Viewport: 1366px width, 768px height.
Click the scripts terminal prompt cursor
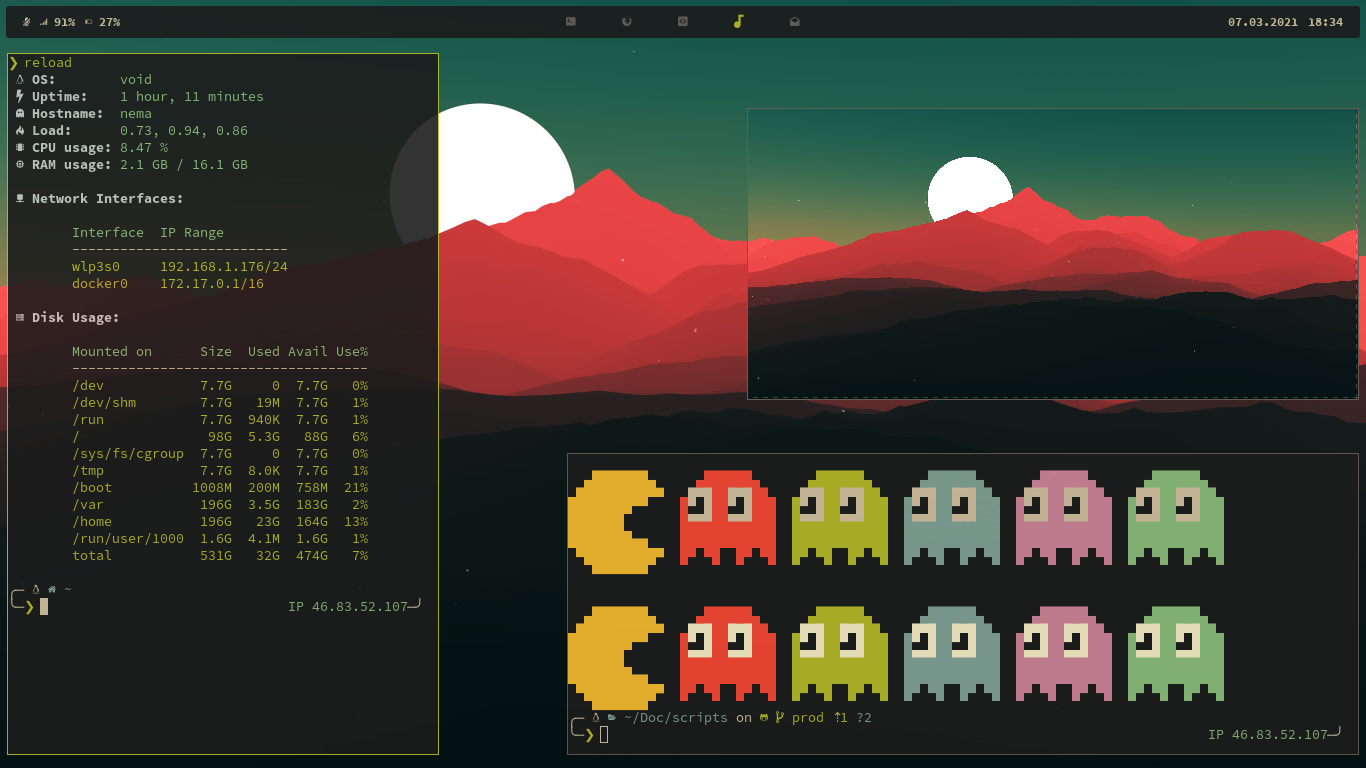(604, 734)
